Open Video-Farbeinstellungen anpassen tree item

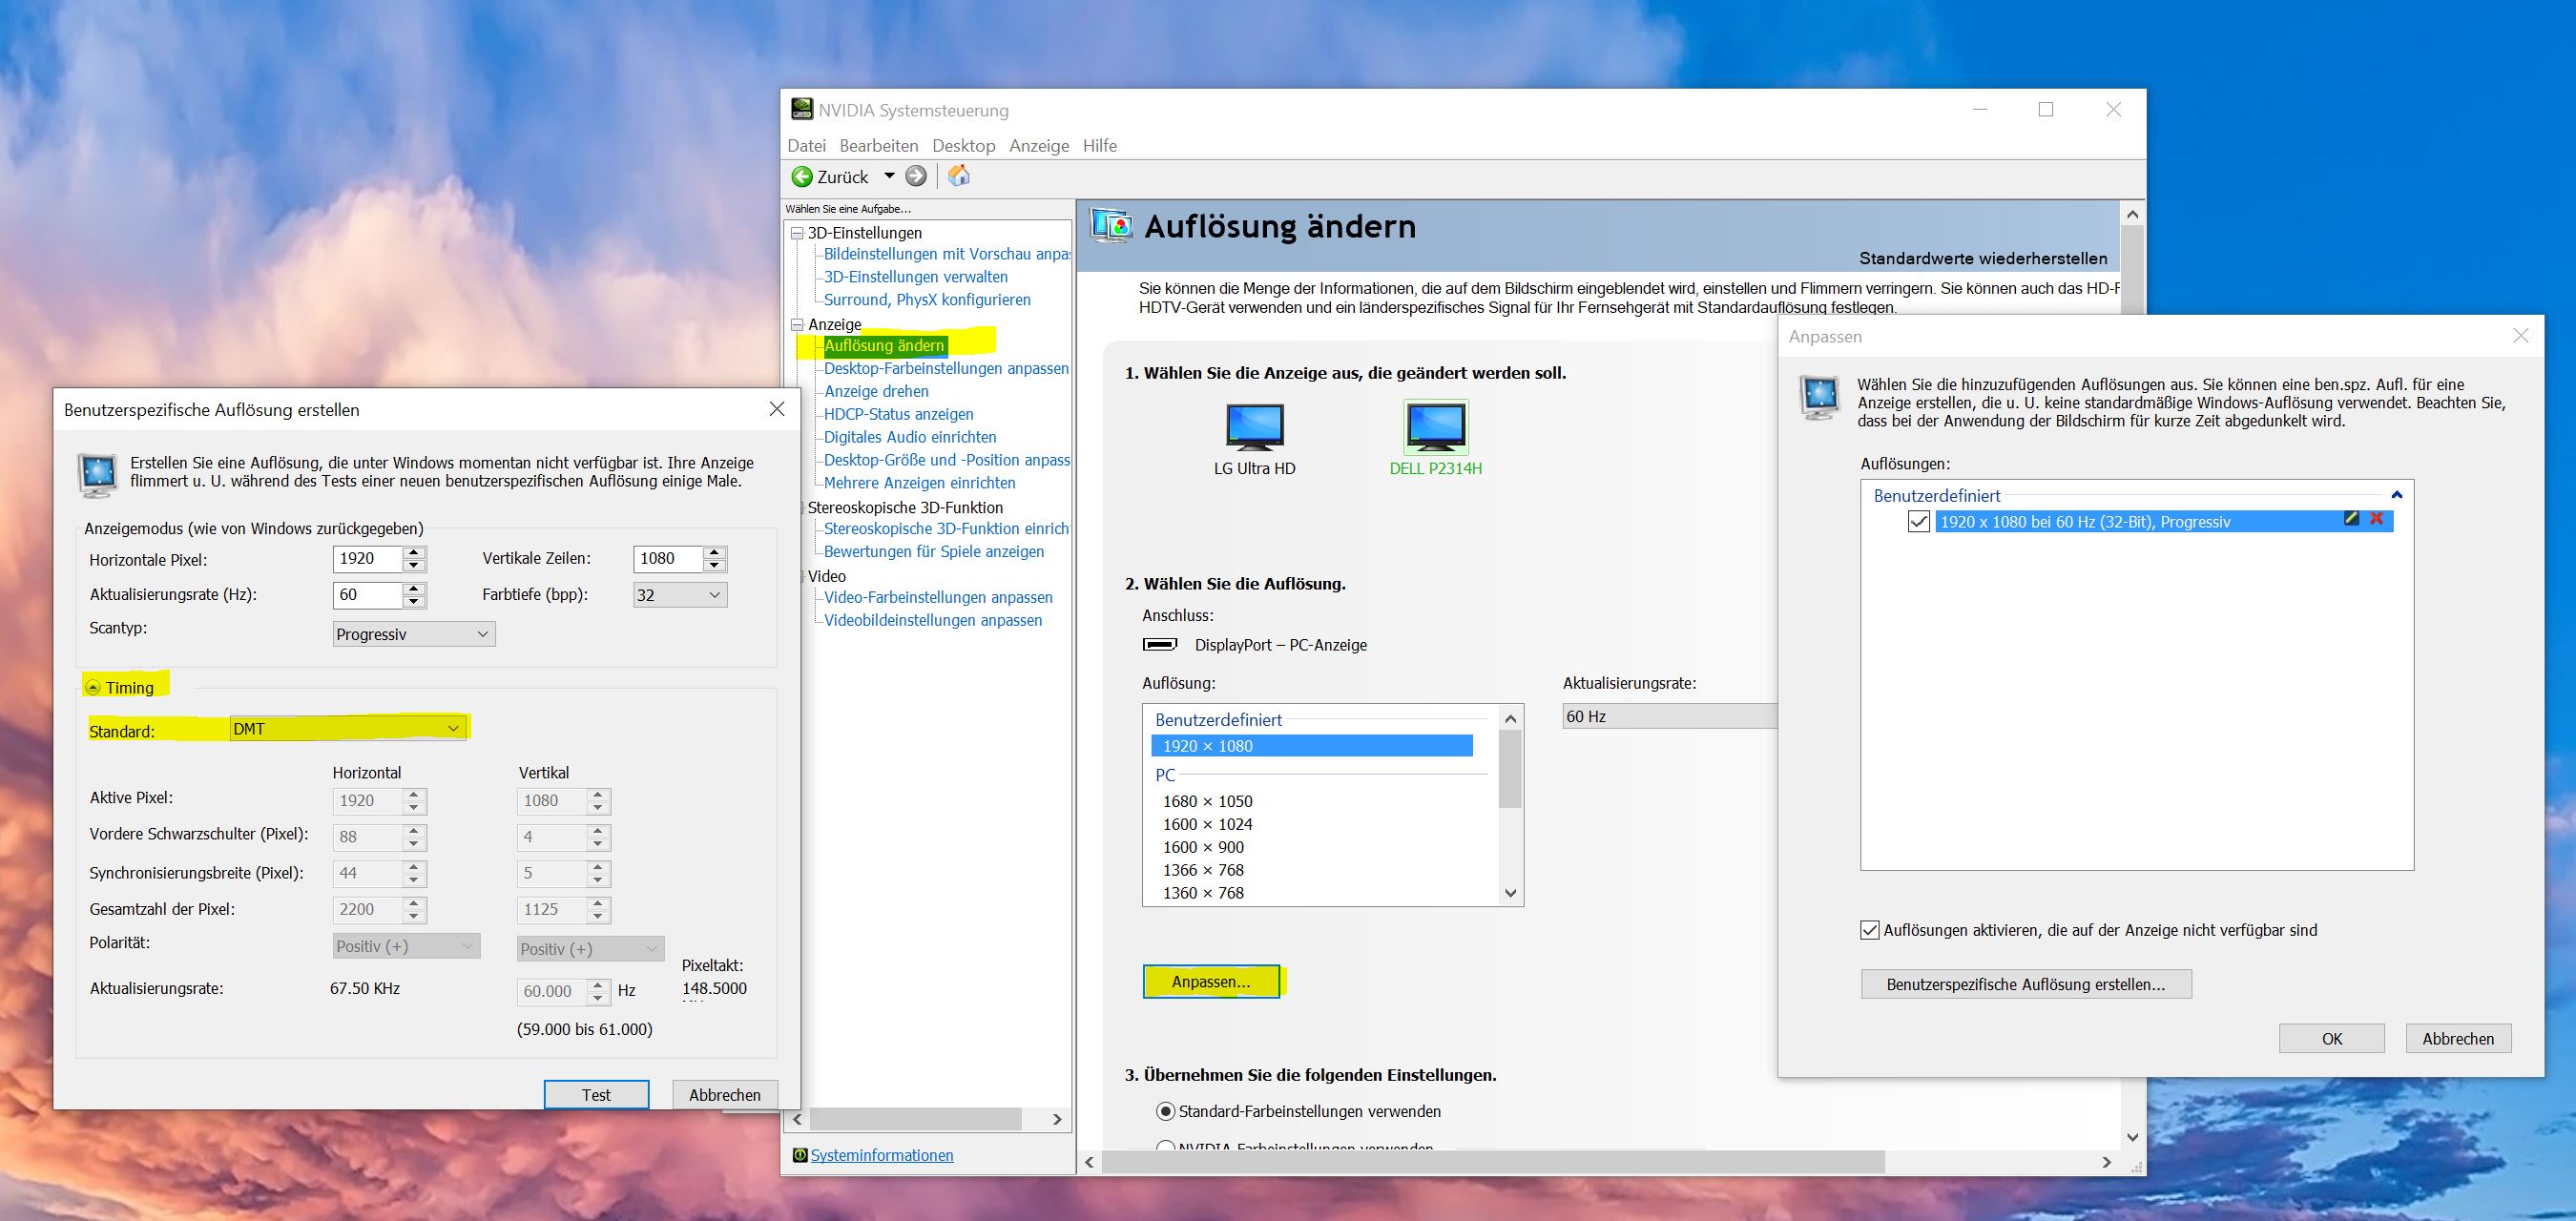(938, 597)
